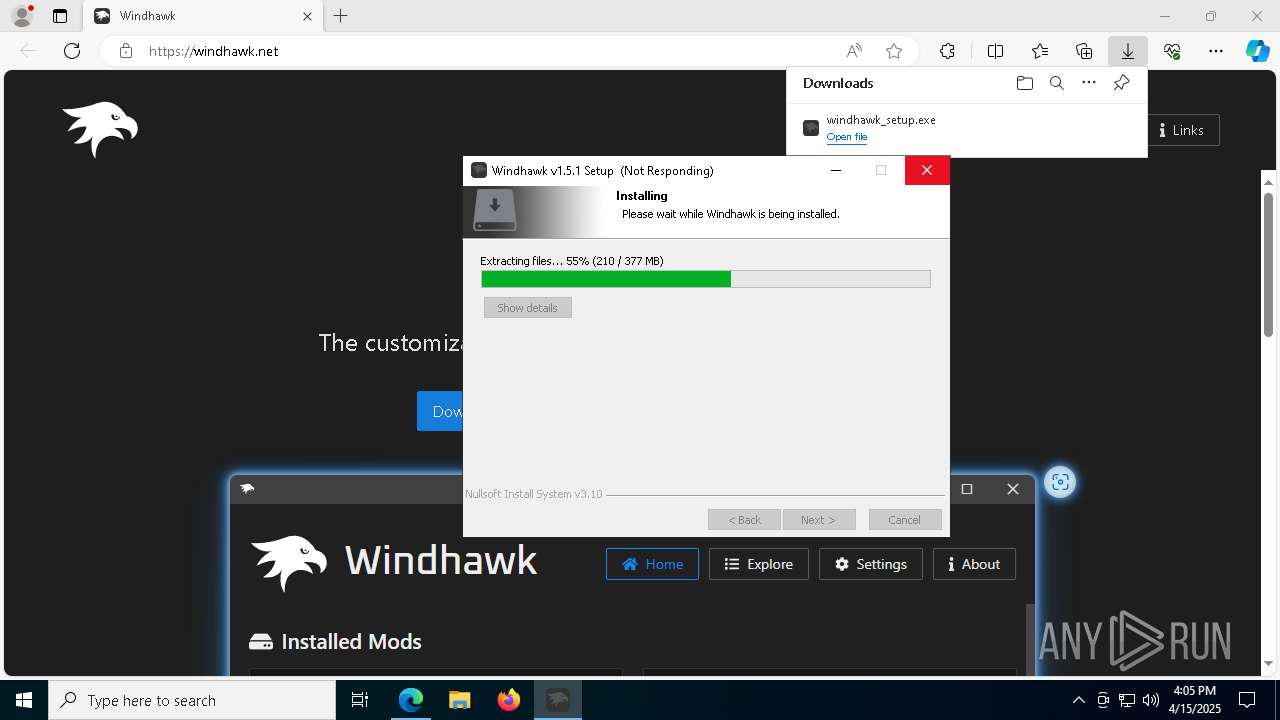The height and width of the screenshot is (720, 1280).
Task: Refresh the windhawk.net page
Action: 72,51
